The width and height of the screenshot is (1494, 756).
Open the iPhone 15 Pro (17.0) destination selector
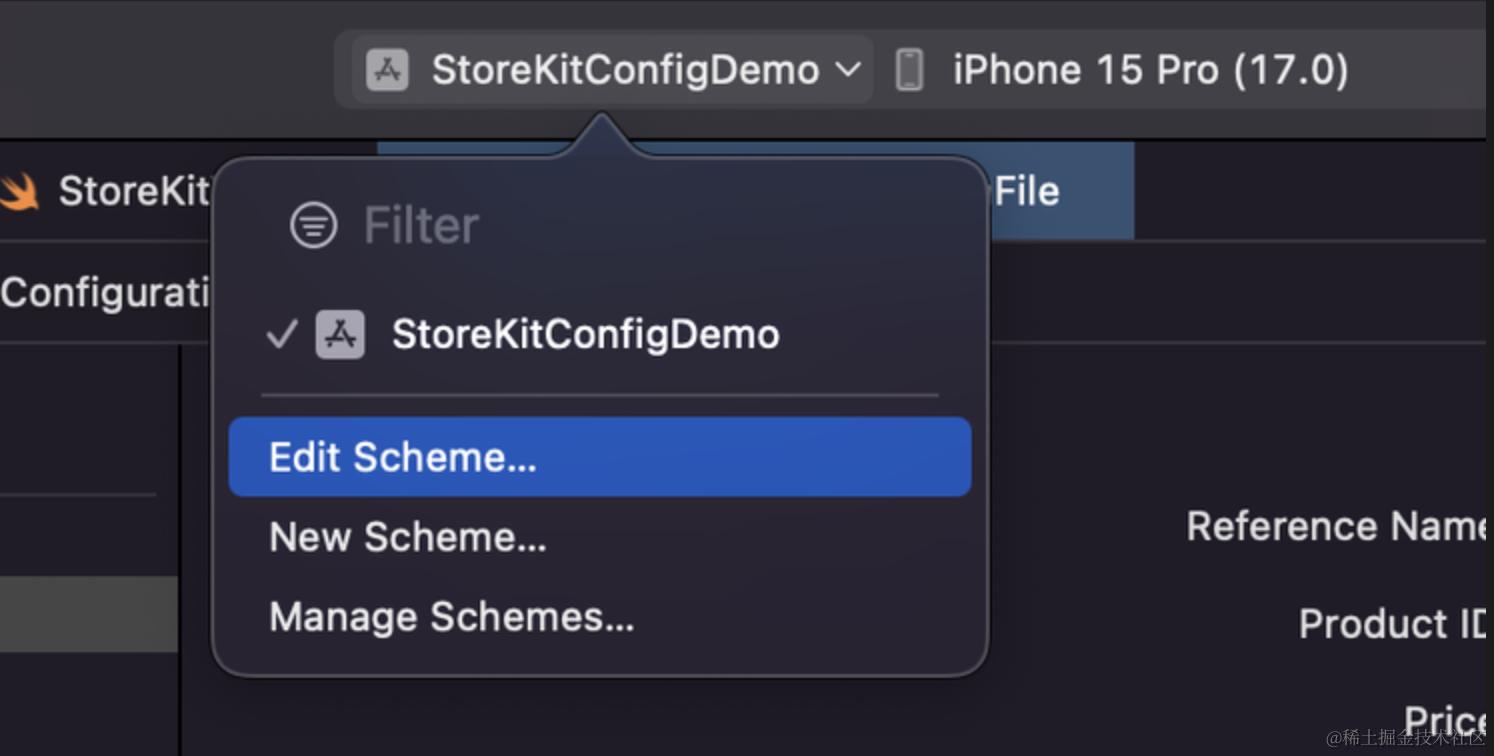[1150, 71]
